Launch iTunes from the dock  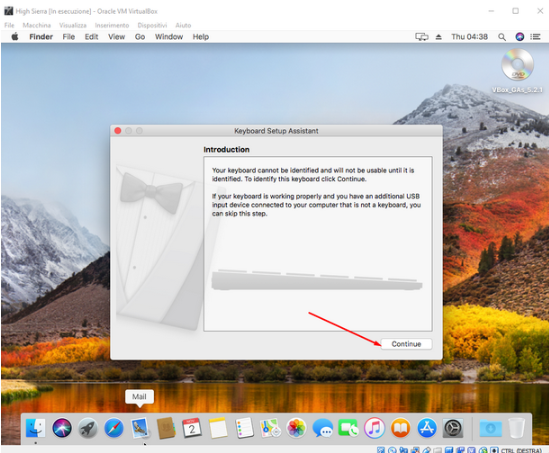[x=374, y=428]
